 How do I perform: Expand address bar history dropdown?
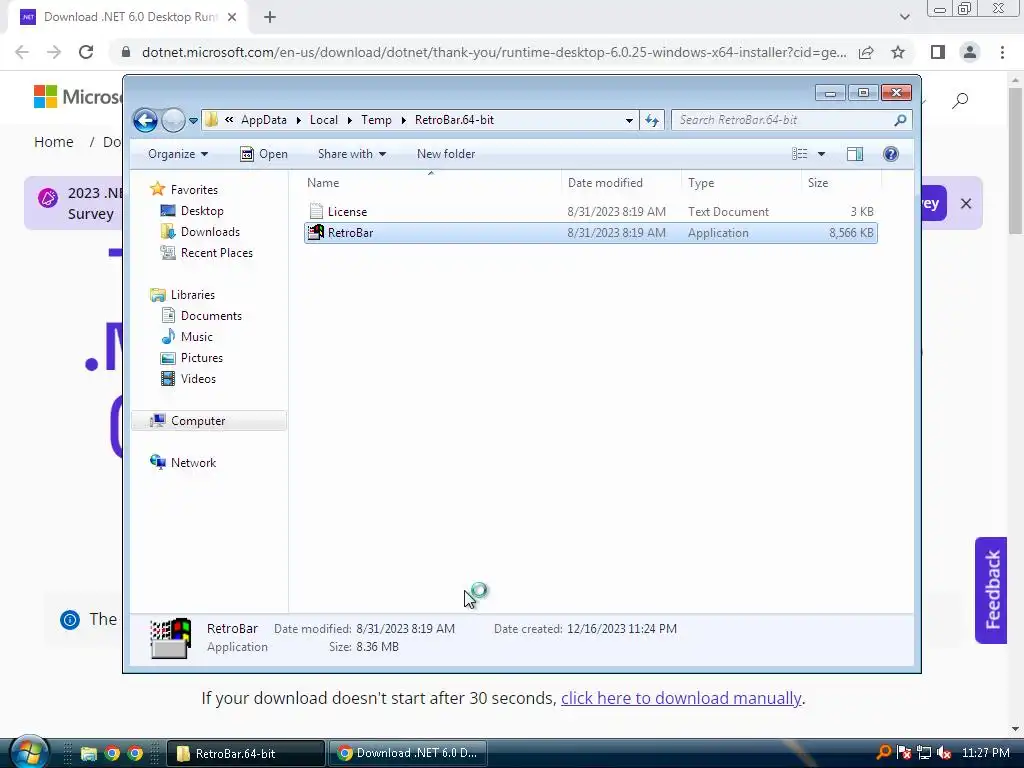click(629, 120)
